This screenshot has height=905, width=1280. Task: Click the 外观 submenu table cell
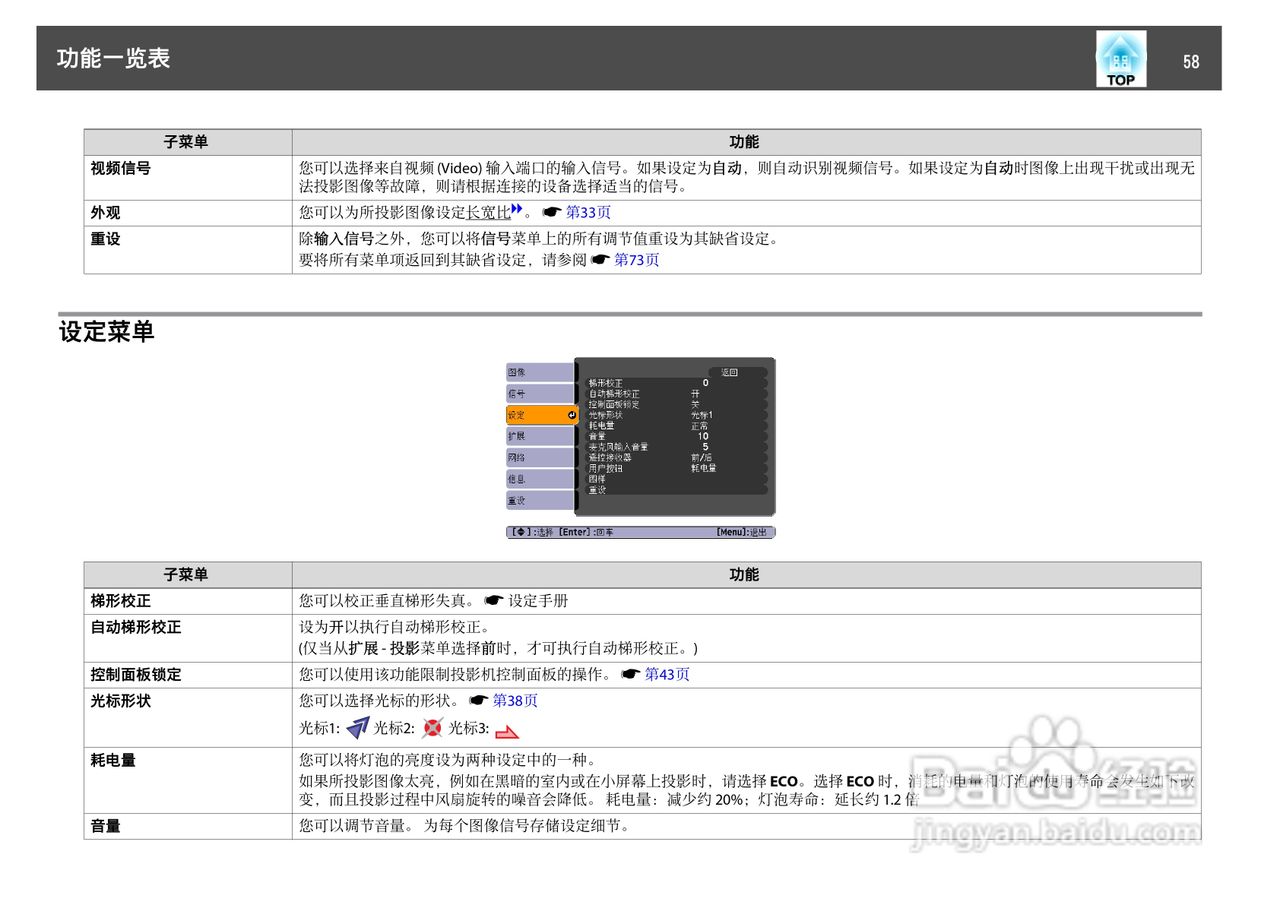tap(188, 212)
